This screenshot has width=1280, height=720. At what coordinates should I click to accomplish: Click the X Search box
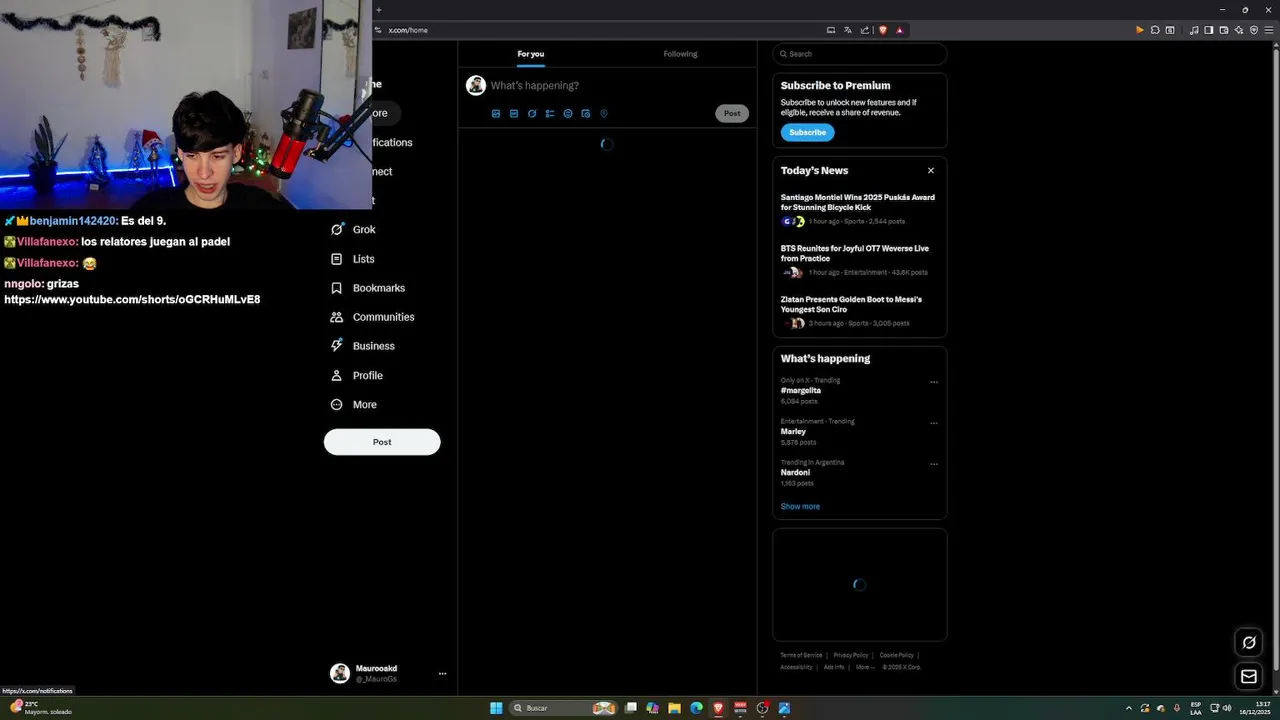860,54
